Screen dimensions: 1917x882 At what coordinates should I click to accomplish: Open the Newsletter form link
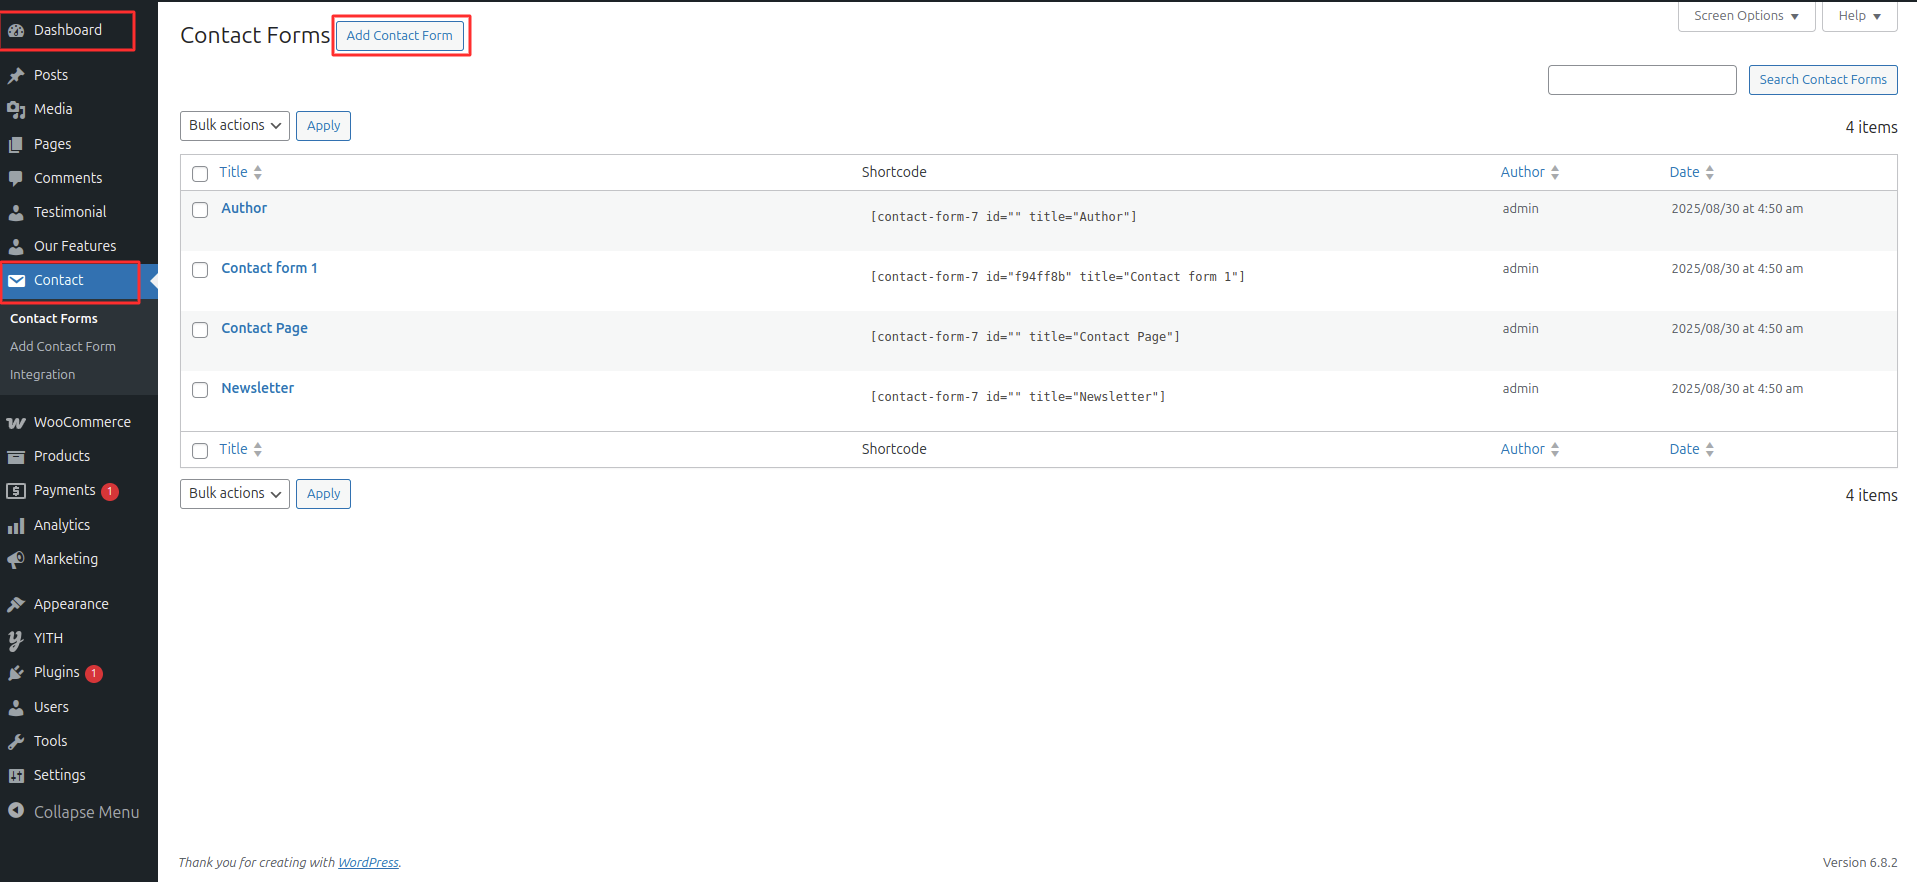pos(258,388)
